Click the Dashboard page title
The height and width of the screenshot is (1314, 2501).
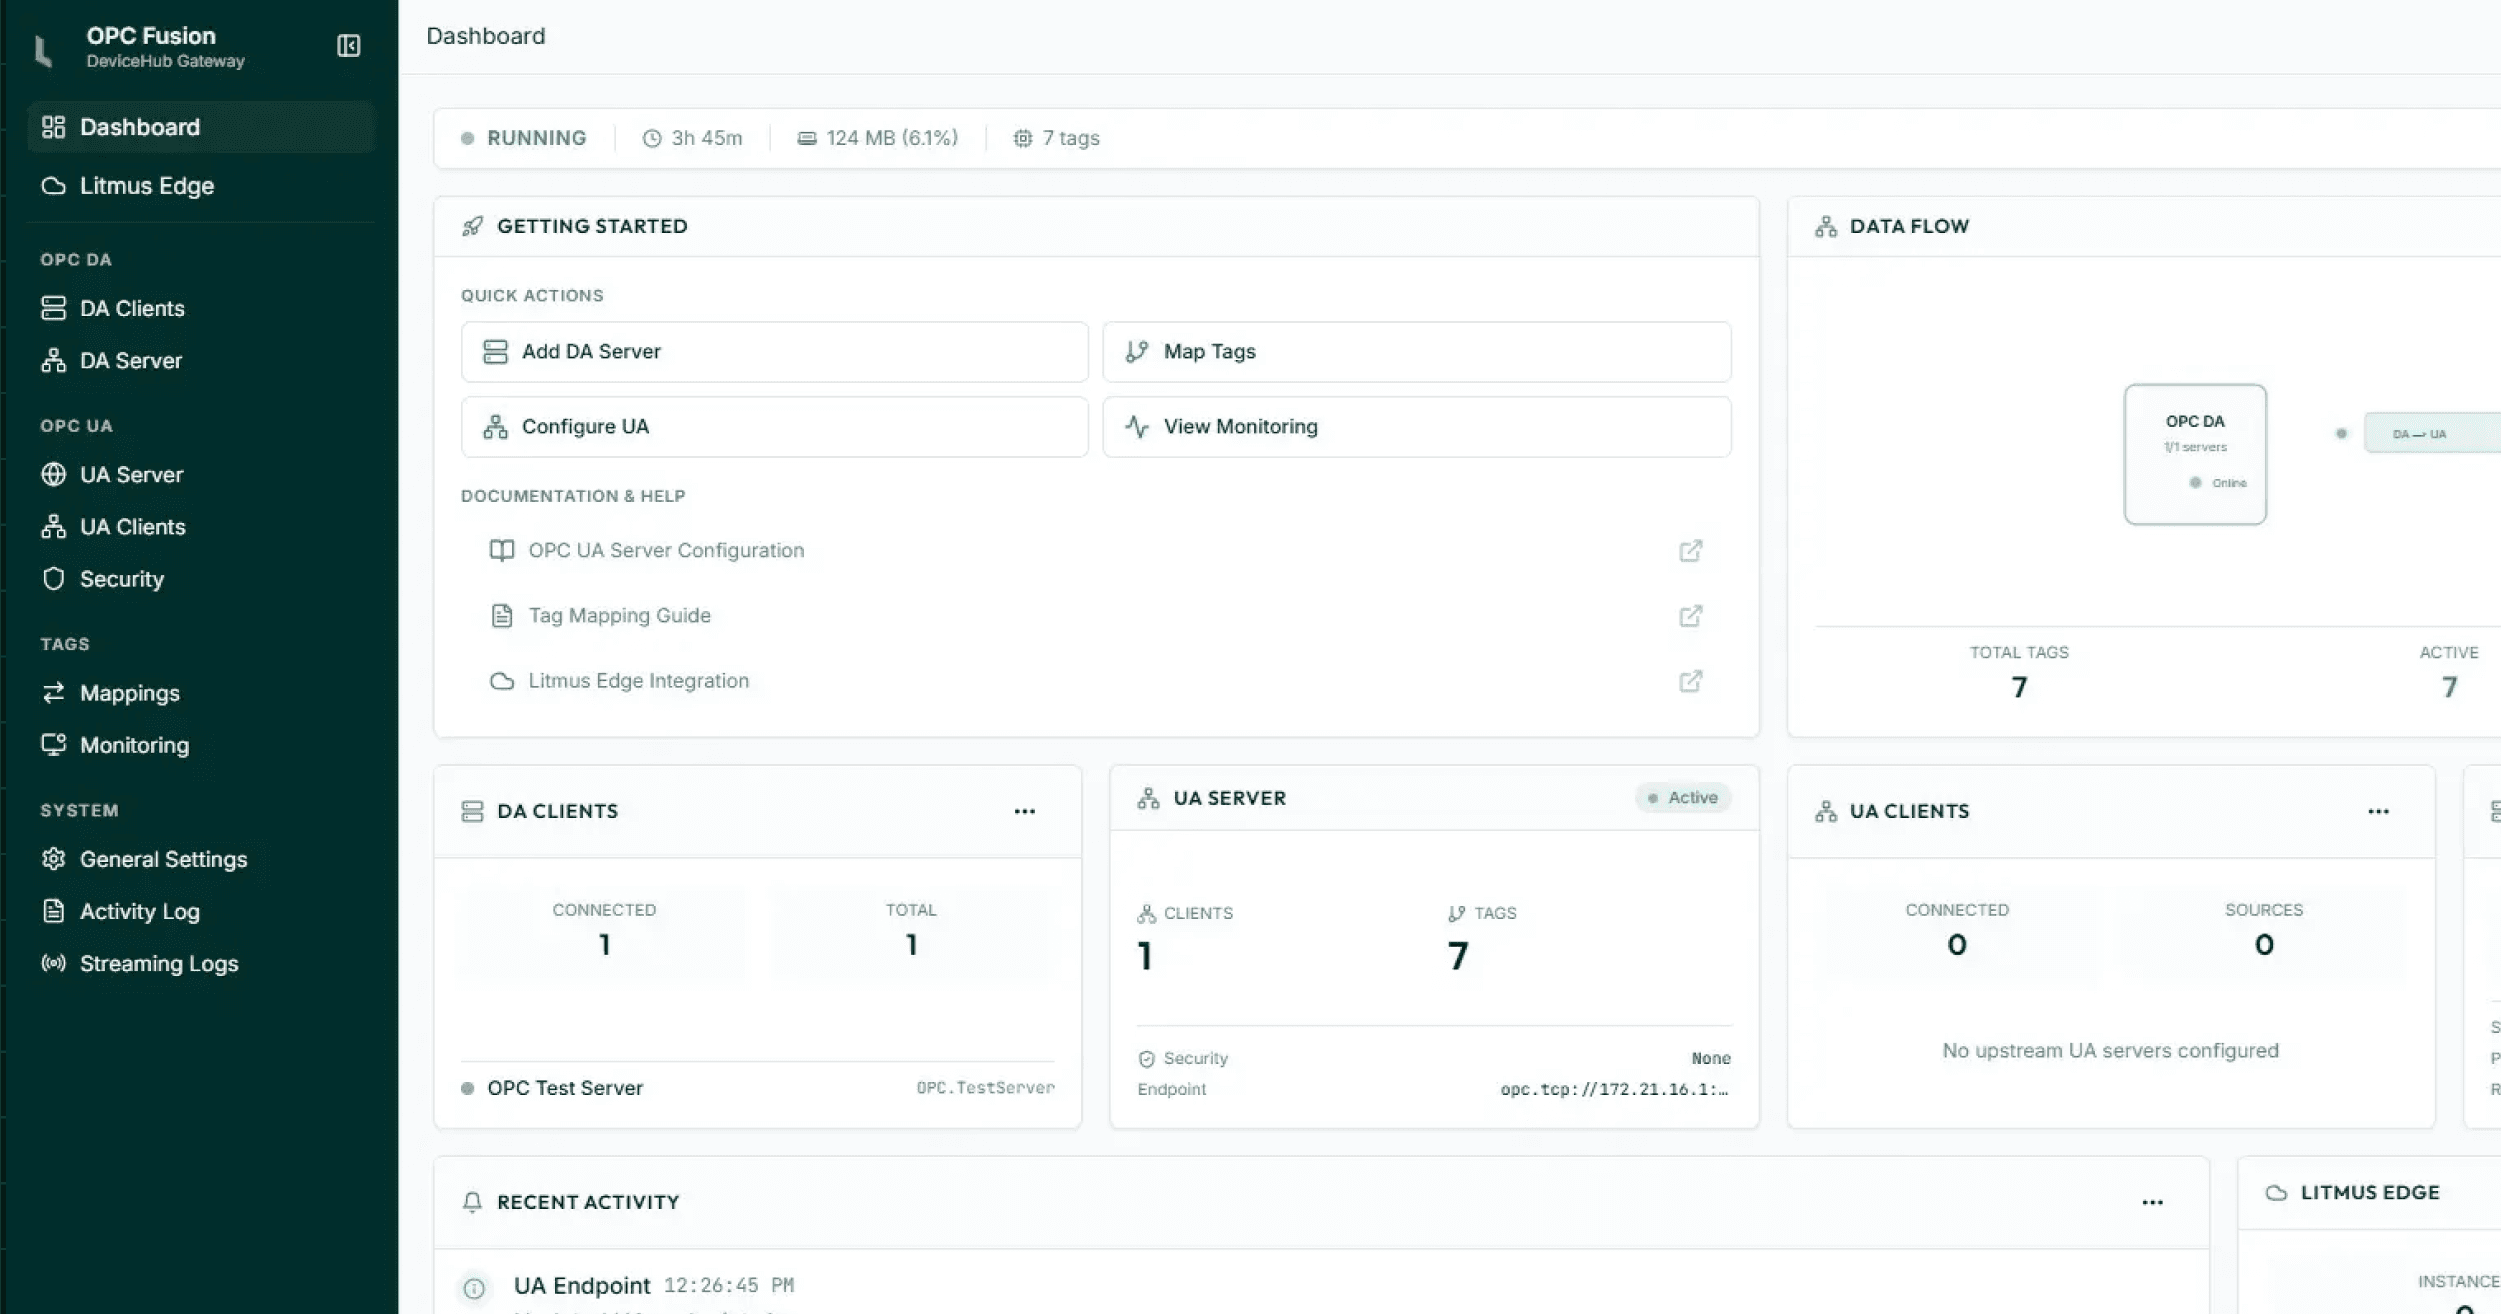[486, 36]
